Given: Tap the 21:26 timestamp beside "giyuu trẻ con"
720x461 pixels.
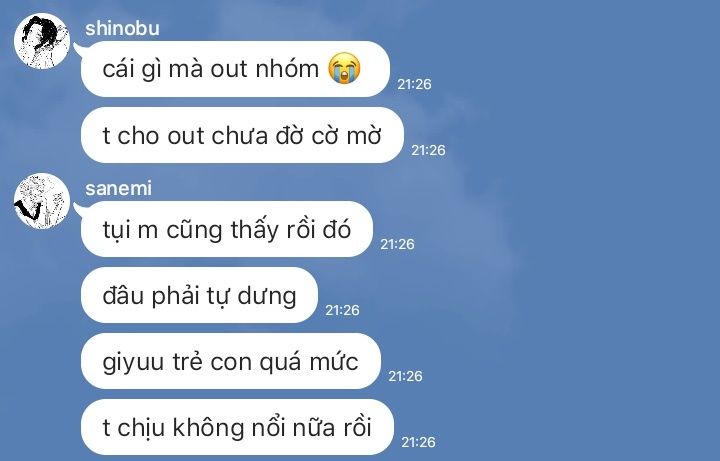Looking at the screenshot, I should 405,377.
